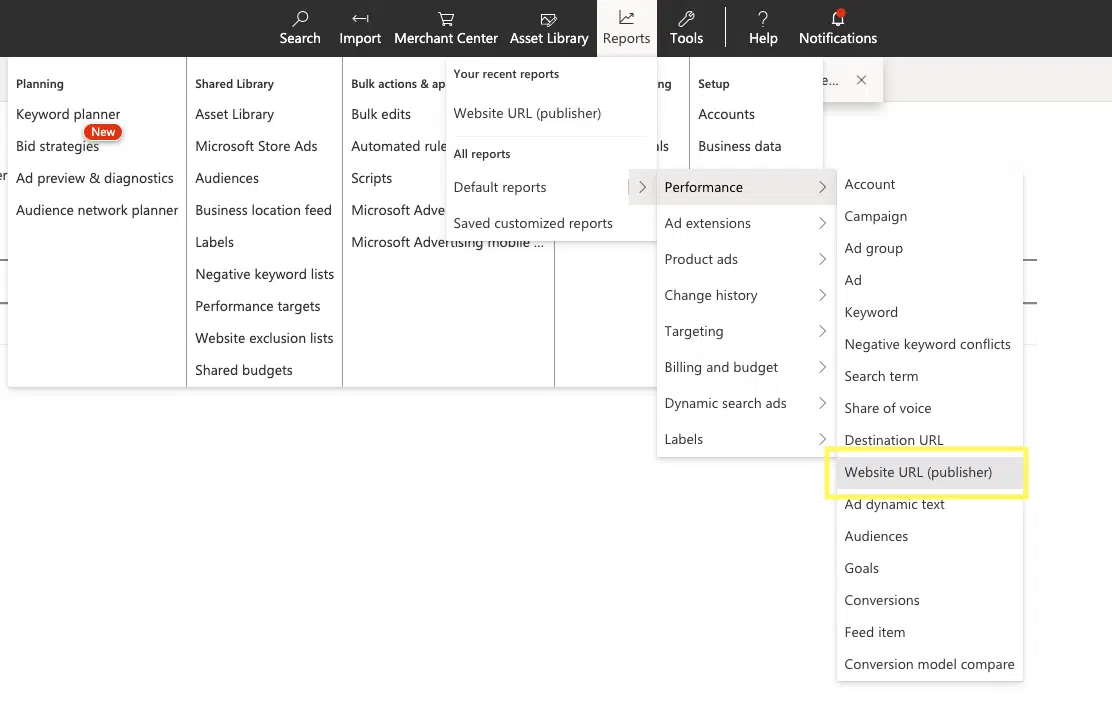Screen dimensions: 1112x703
Task: Open the Tools wrench icon
Action: coord(686,18)
